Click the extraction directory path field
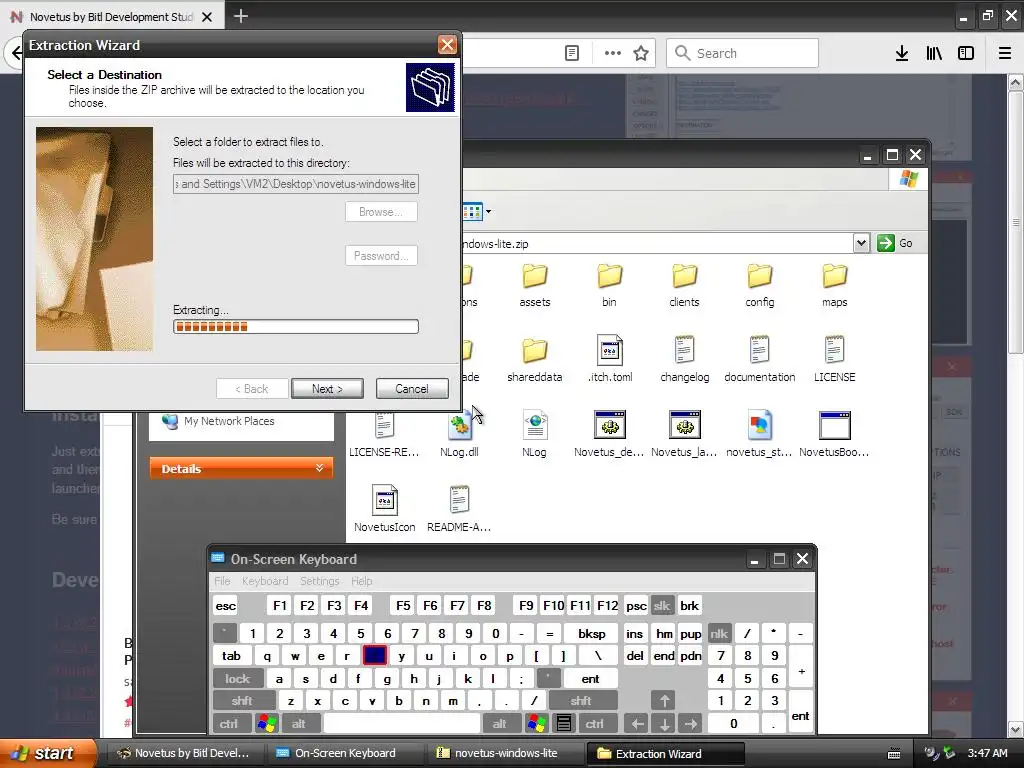Viewport: 1024px width, 768px height. click(x=296, y=184)
